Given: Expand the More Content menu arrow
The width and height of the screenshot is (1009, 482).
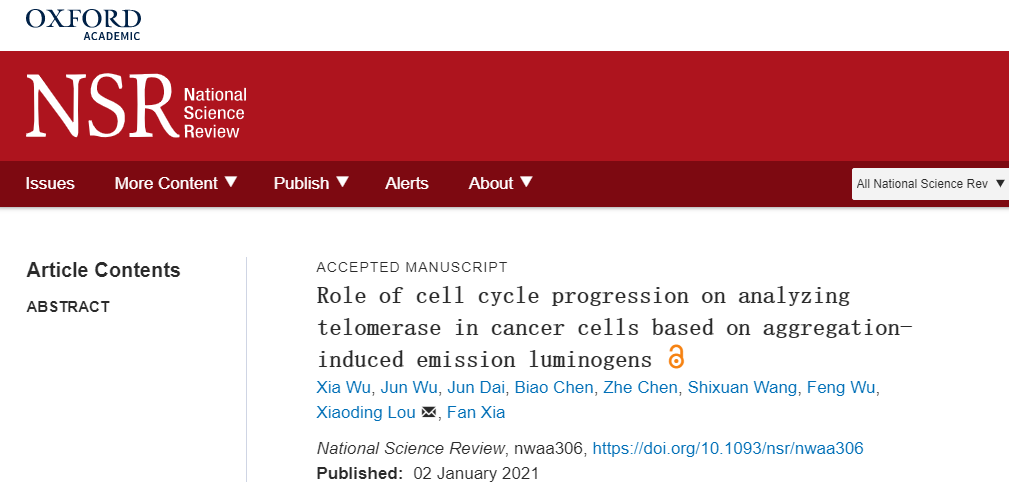Looking at the screenshot, I should coord(231,183).
